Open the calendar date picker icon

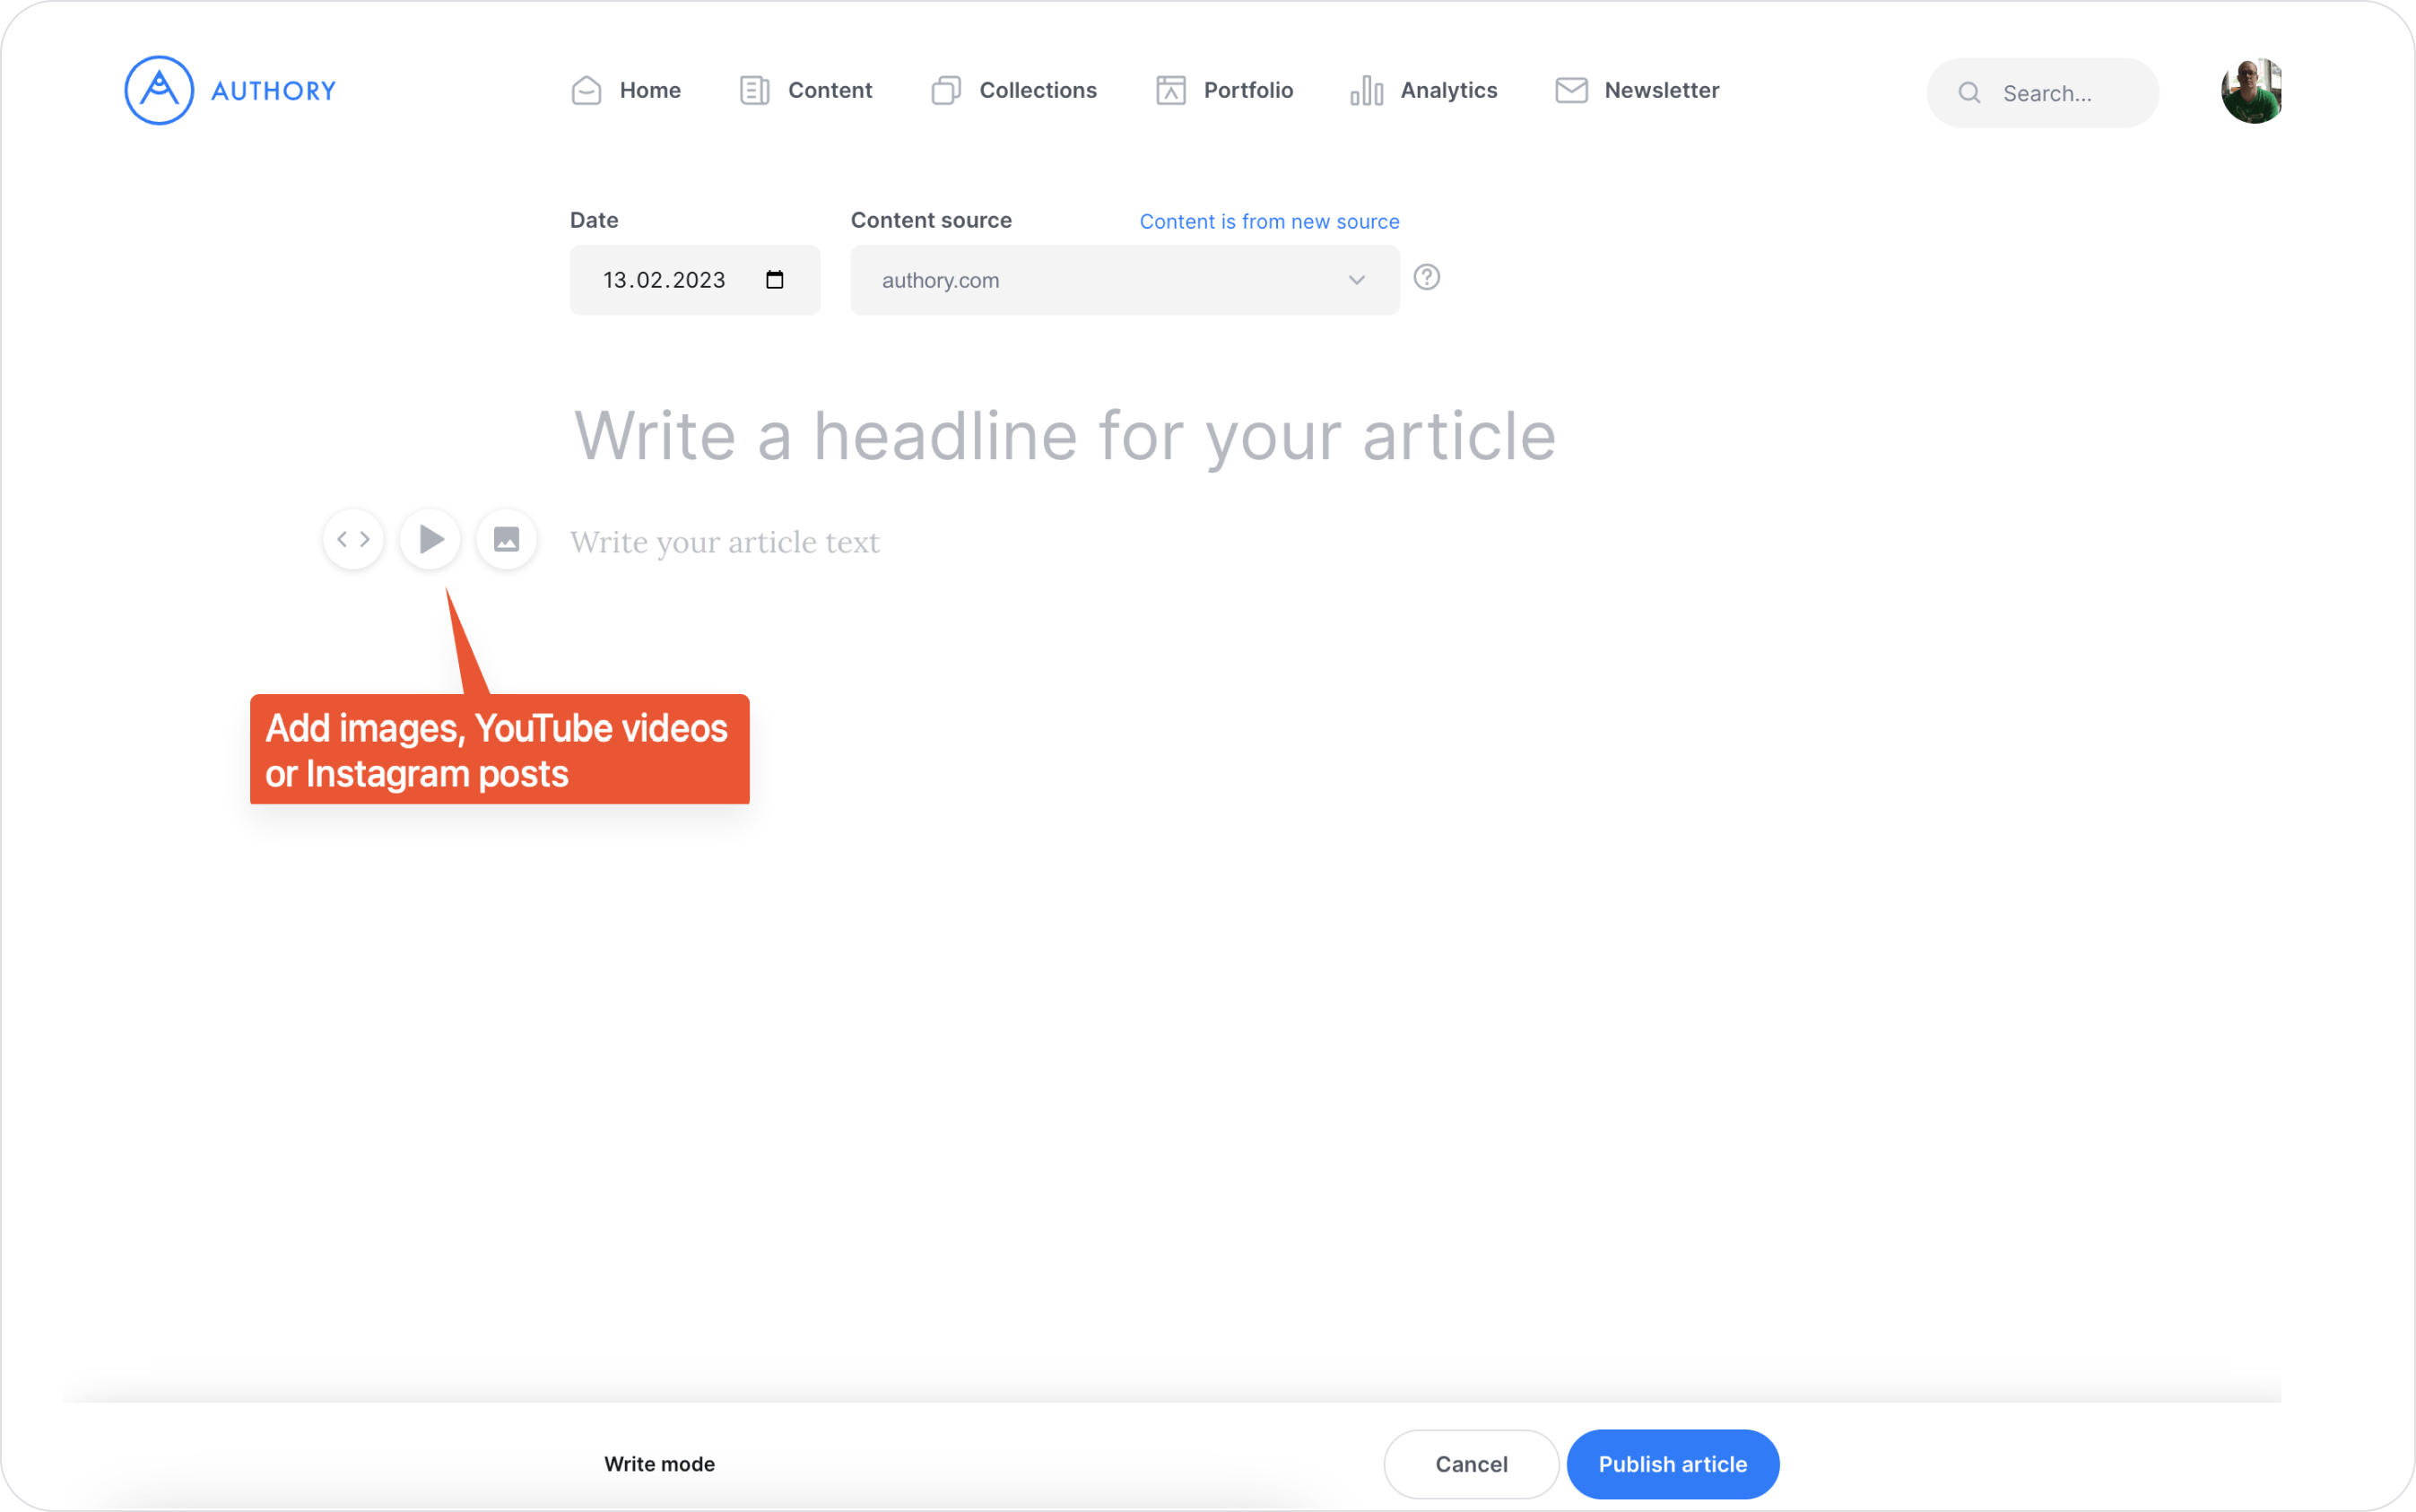[775, 280]
